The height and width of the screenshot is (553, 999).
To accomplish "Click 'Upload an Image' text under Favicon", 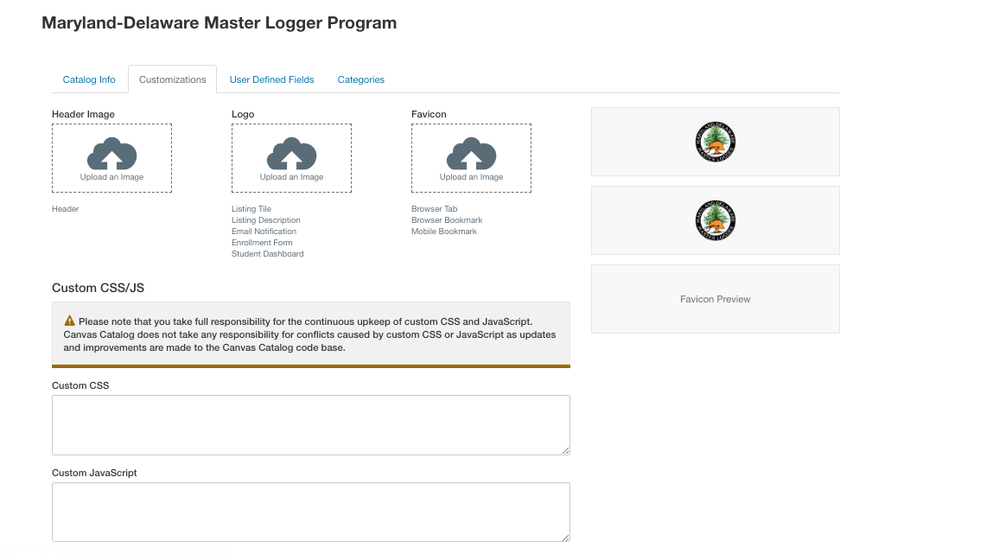I will pos(471,177).
